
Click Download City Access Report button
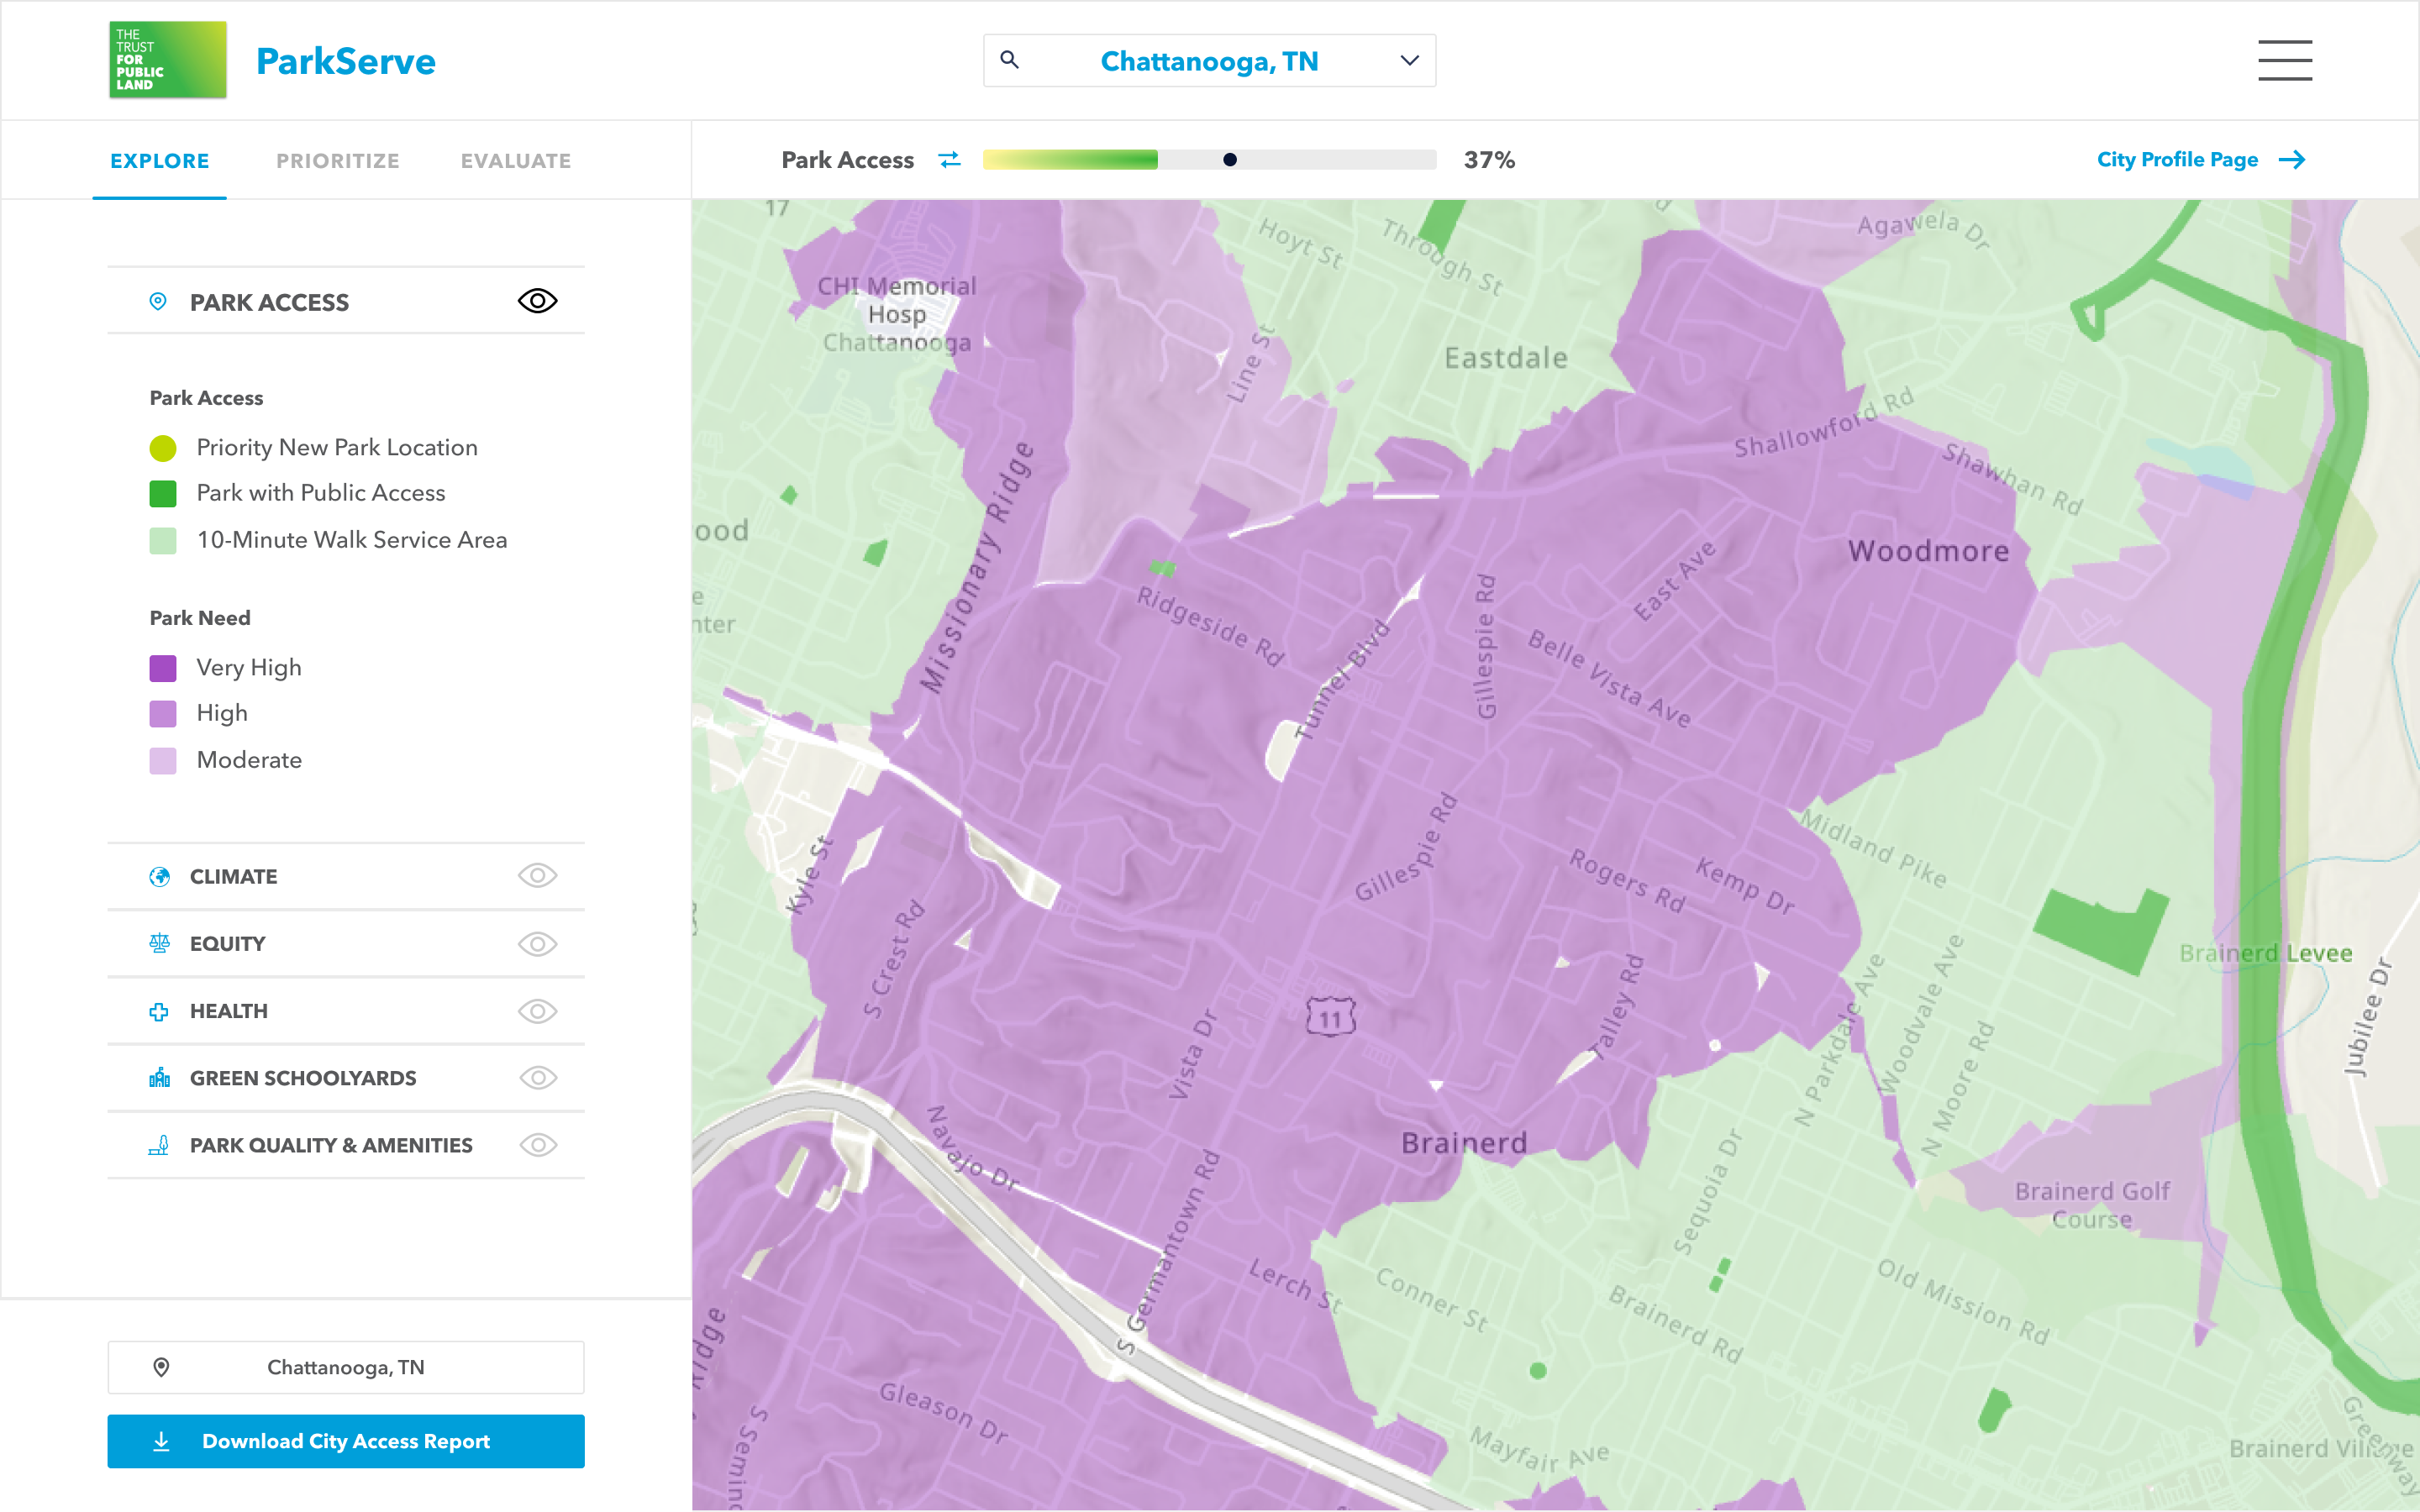point(346,1441)
